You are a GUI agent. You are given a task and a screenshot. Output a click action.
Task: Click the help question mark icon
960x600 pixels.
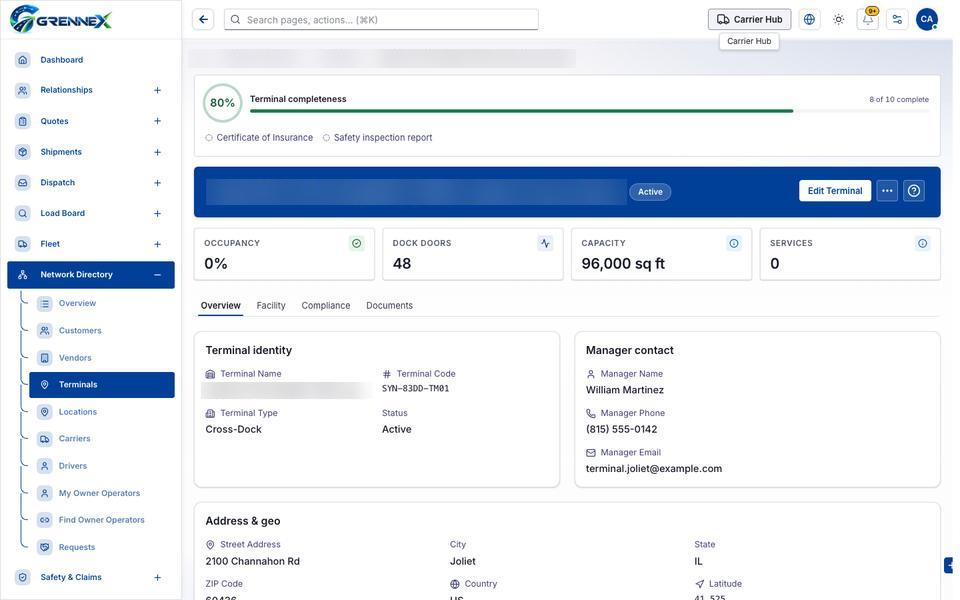pos(914,191)
